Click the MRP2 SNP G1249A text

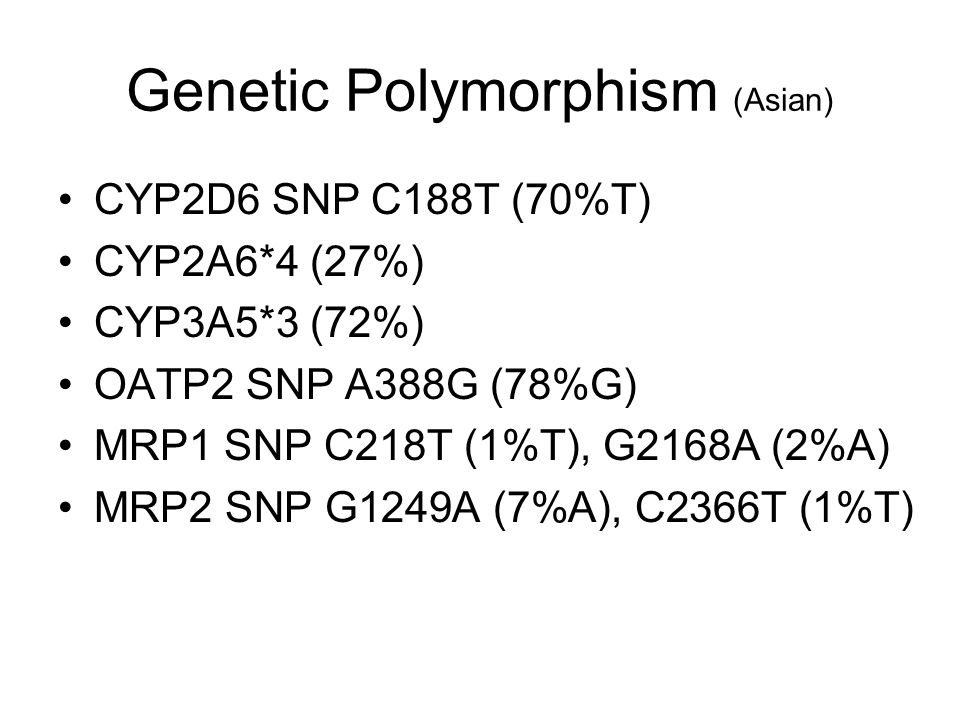(x=287, y=508)
